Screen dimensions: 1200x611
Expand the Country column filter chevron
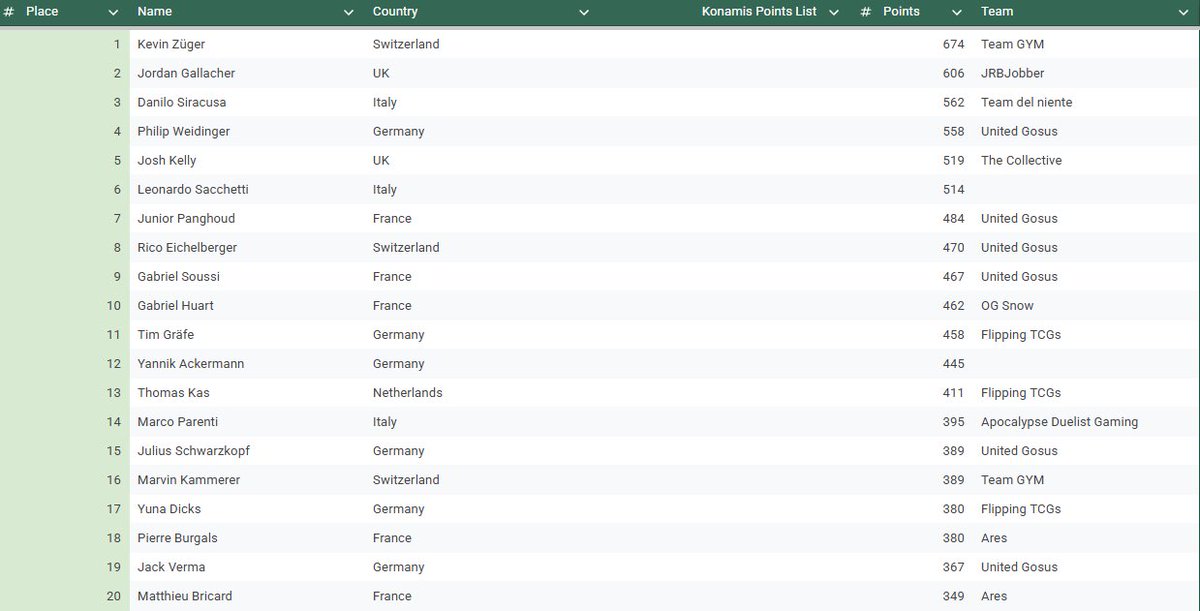pos(584,13)
